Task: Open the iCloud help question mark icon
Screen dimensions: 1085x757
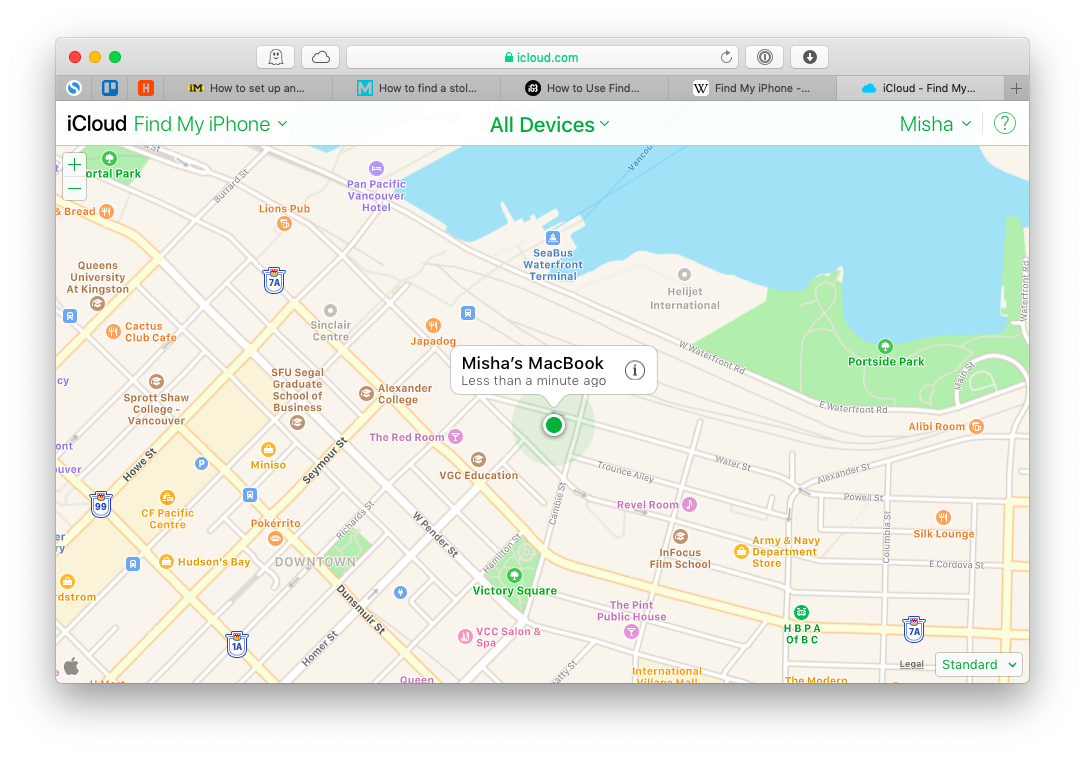Action: 1005,124
